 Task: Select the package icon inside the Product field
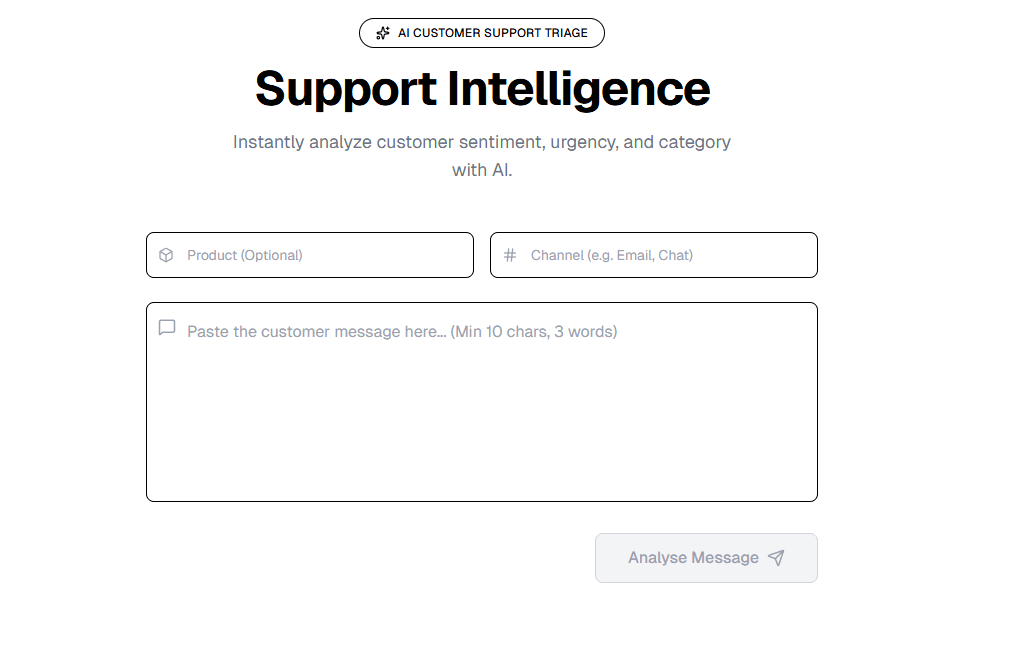point(165,255)
